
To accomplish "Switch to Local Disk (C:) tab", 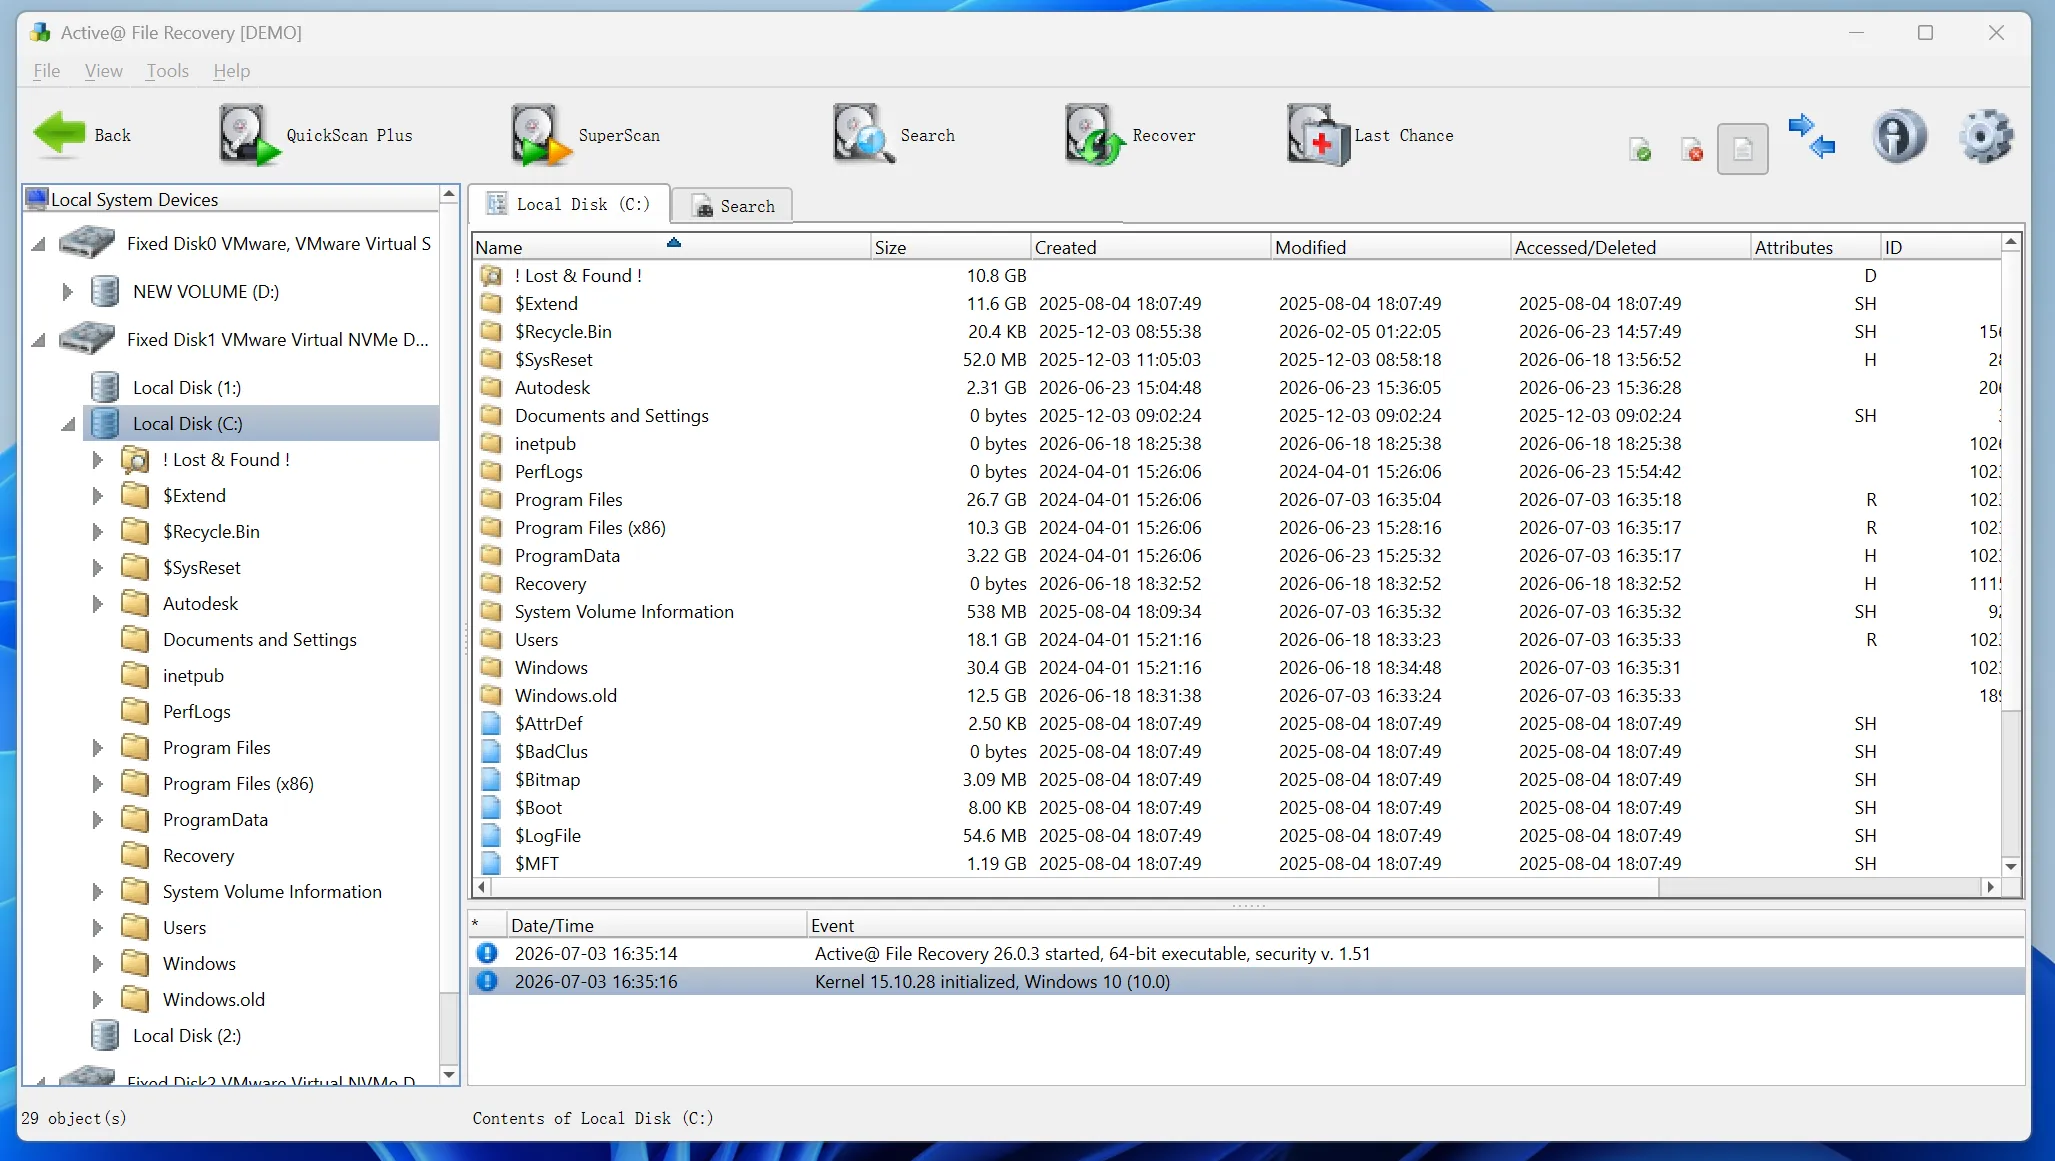I will 568,204.
